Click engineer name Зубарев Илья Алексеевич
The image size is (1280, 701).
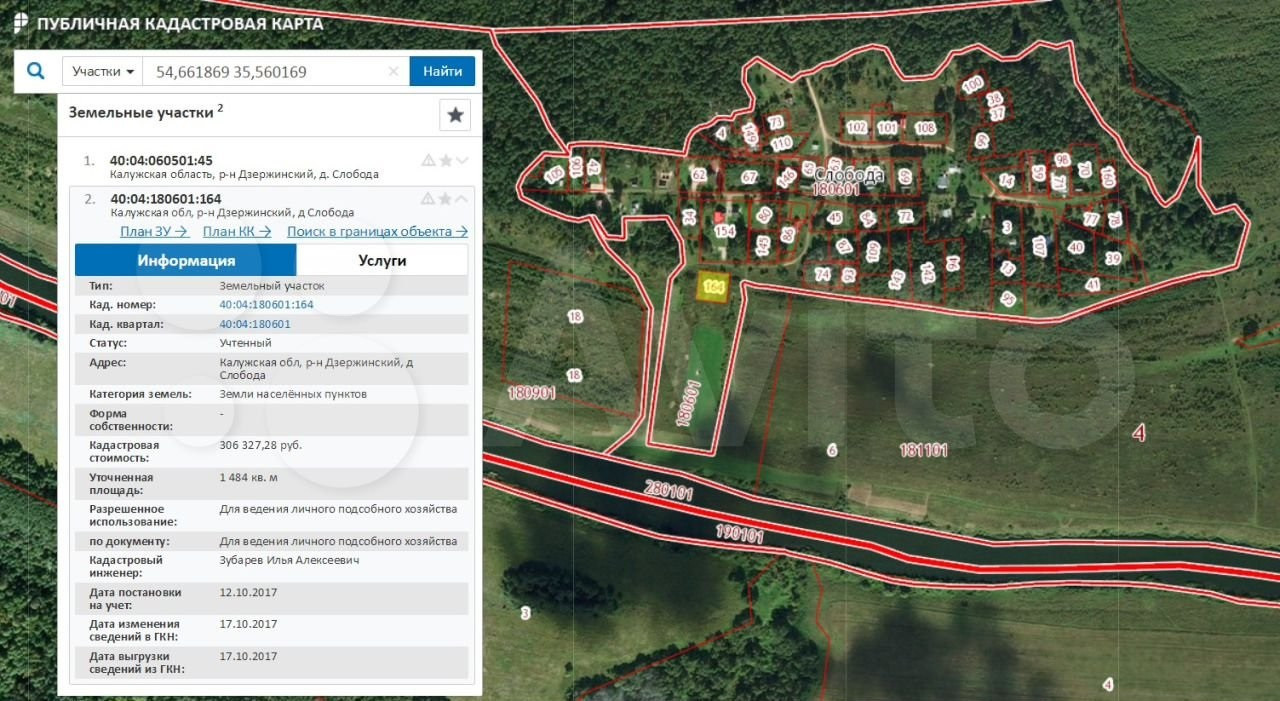click(289, 560)
